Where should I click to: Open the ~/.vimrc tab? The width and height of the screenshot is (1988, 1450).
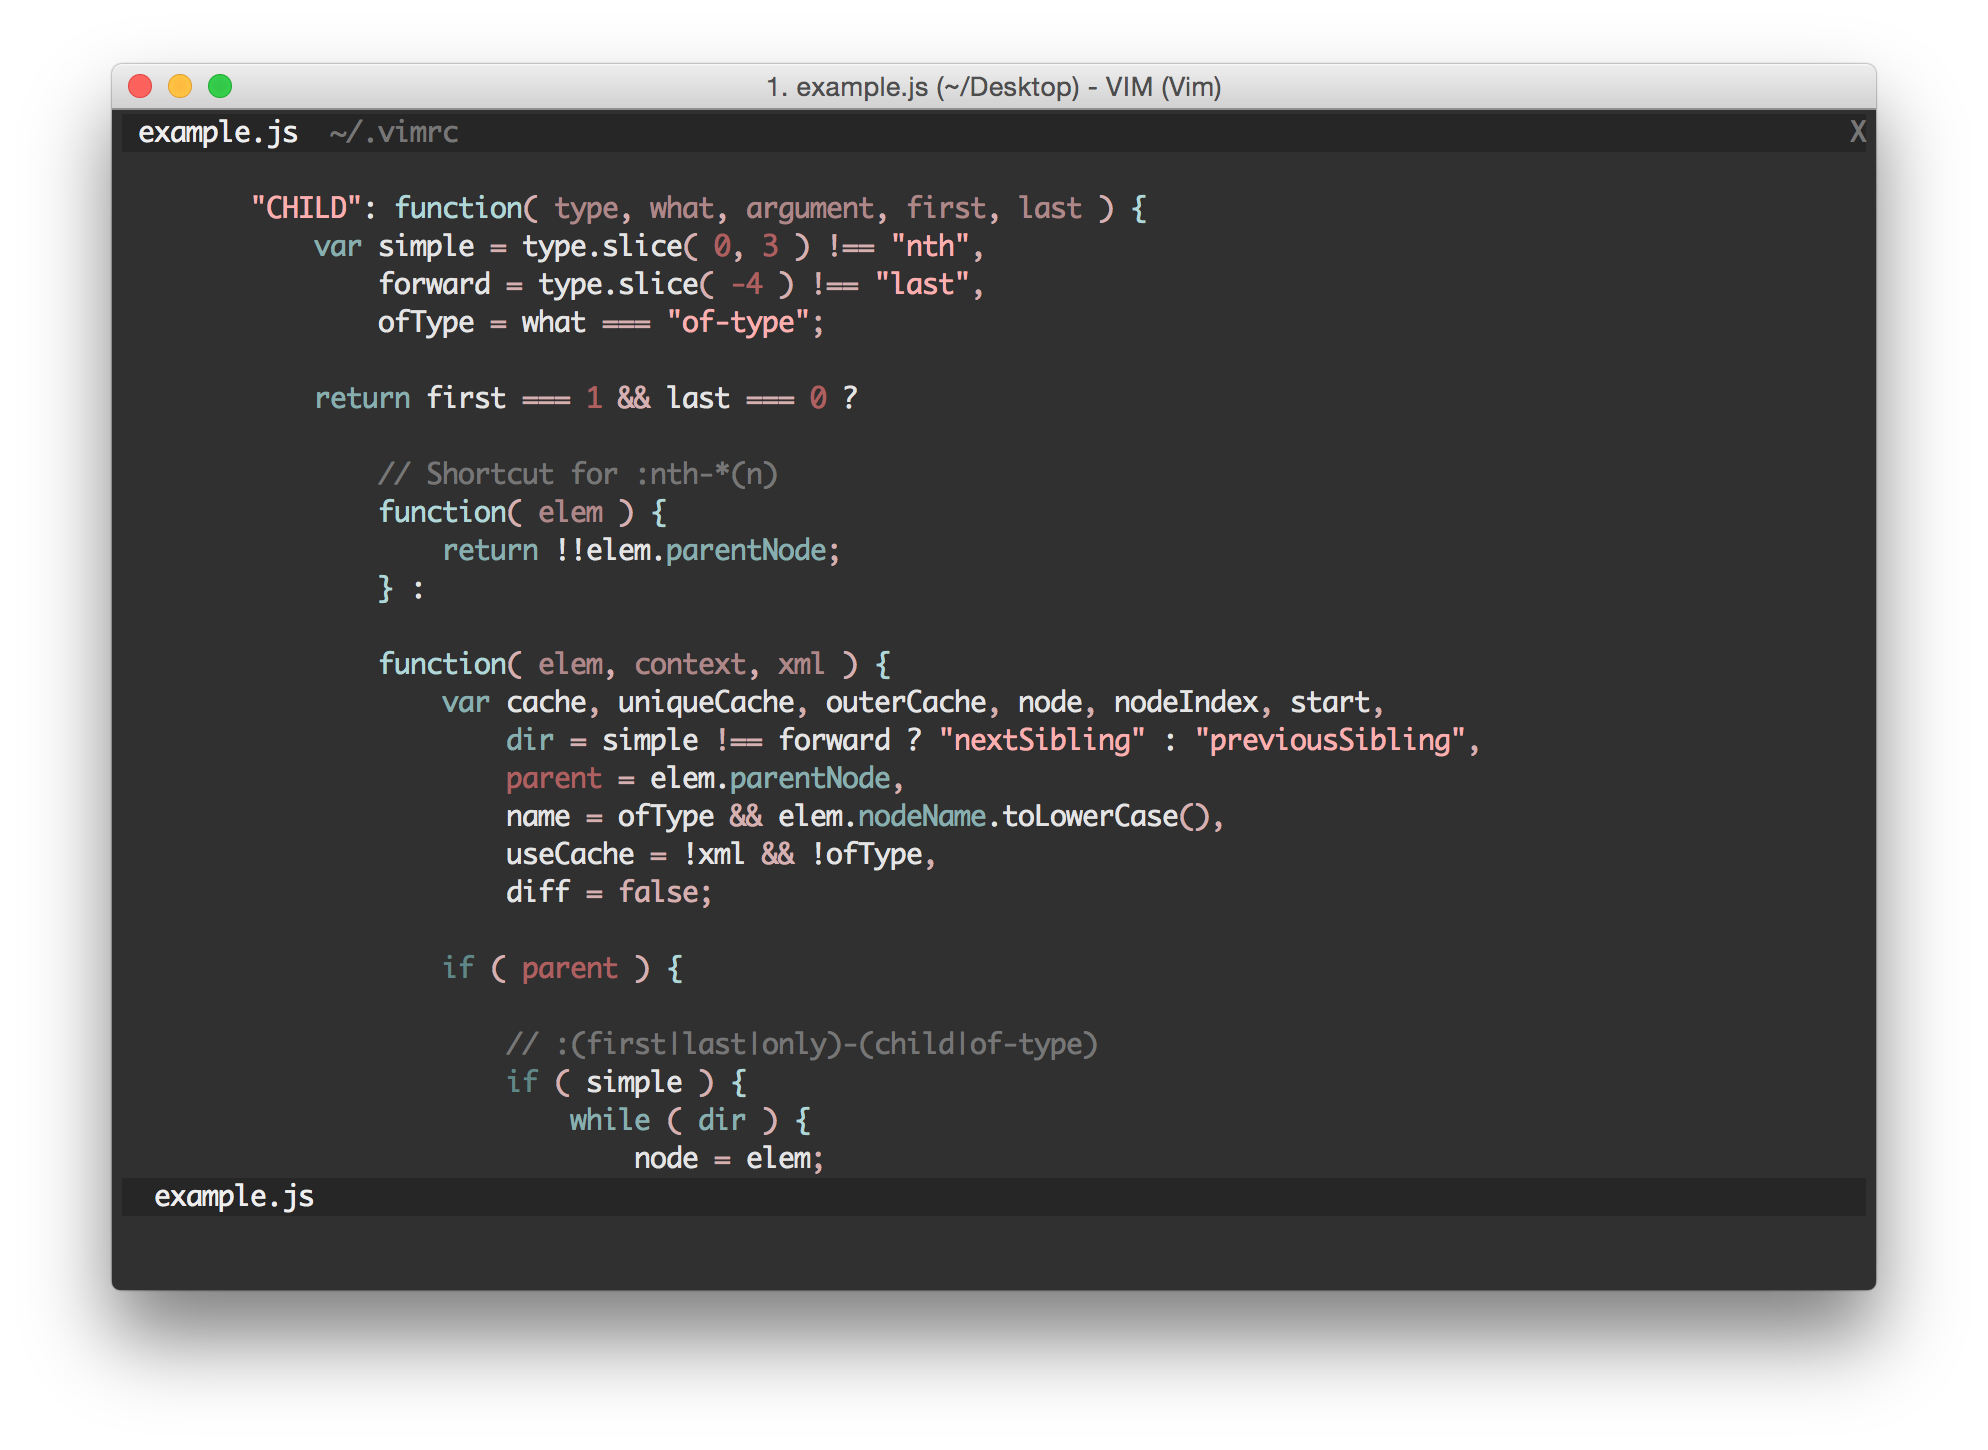(394, 132)
